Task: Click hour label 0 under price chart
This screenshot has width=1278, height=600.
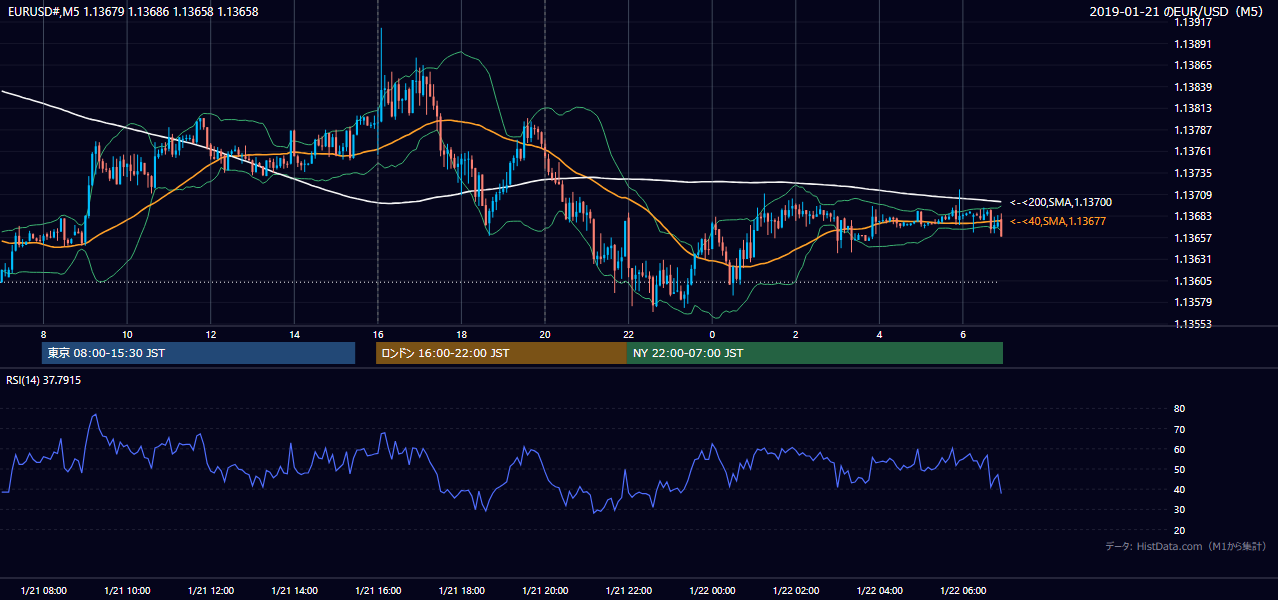Action: (712, 334)
